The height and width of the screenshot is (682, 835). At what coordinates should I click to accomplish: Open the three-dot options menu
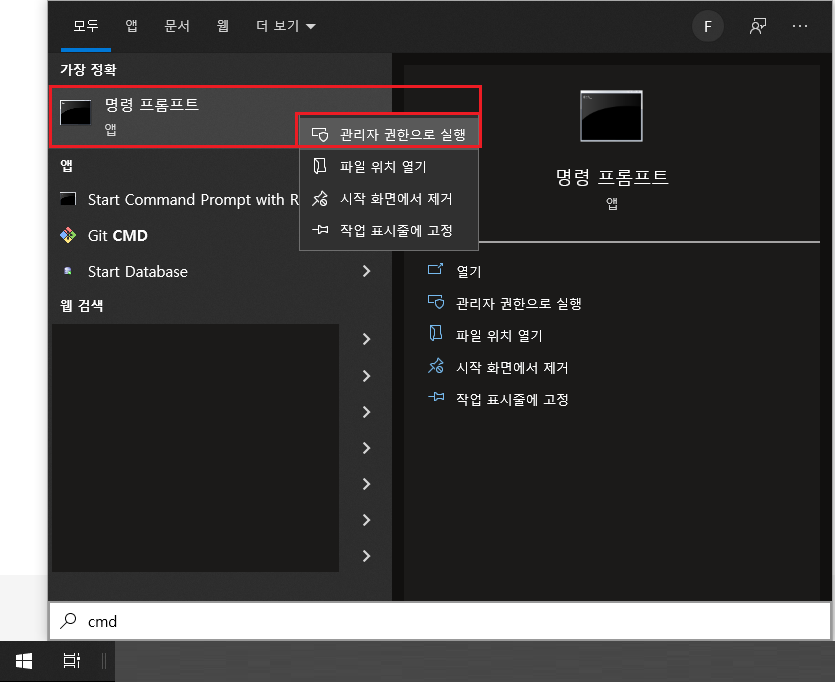click(800, 26)
